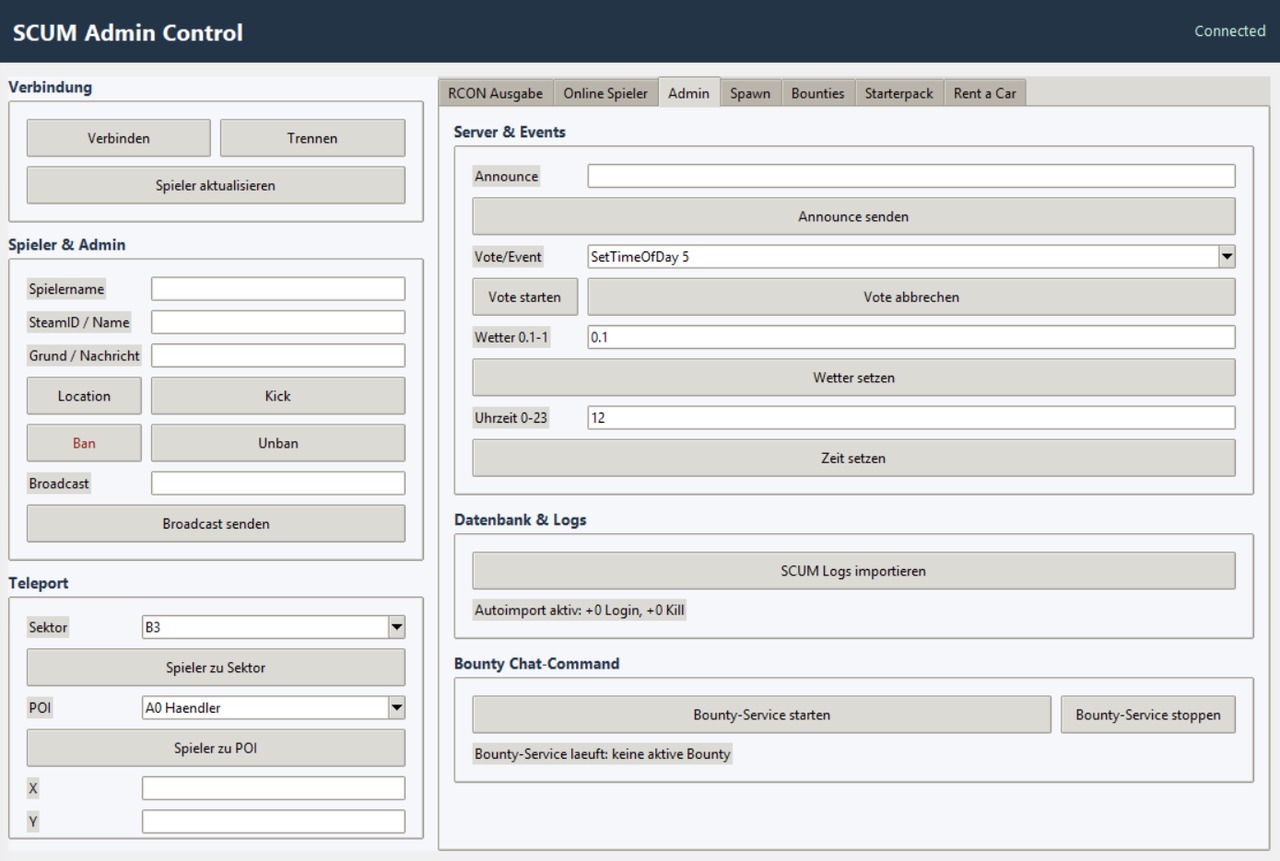The image size is (1280, 861).
Task: Apply time with Zeit setzen
Action: pyautogui.click(x=854, y=458)
